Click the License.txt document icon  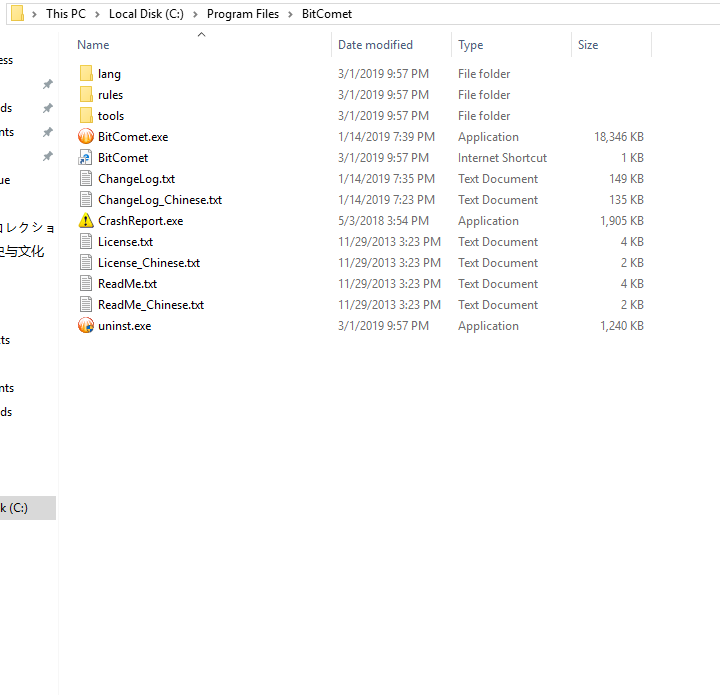(86, 241)
